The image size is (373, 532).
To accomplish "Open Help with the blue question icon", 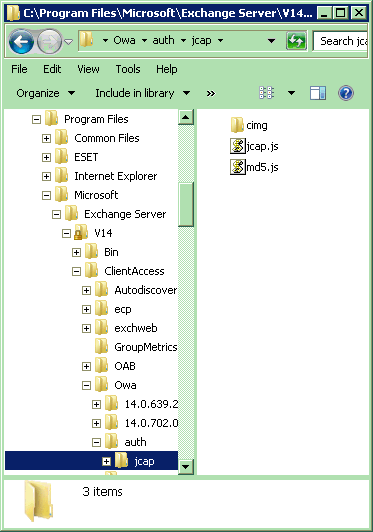I will (x=346, y=93).
